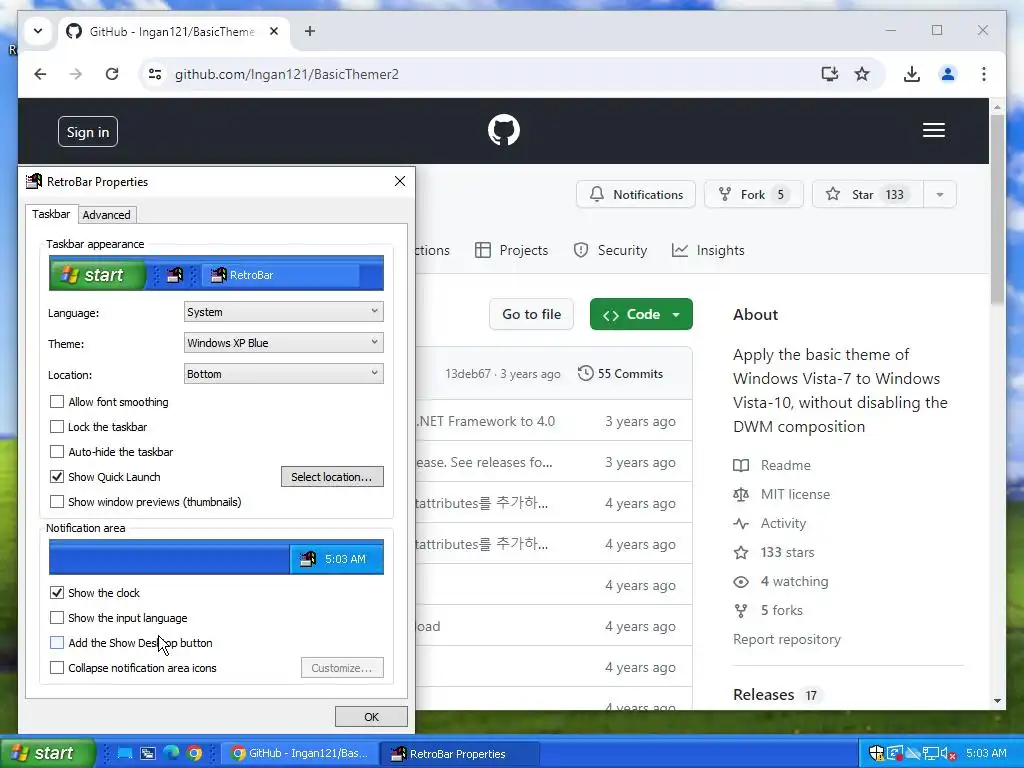1024x768 pixels.
Task: Reload the GitHub page
Action: click(112, 74)
